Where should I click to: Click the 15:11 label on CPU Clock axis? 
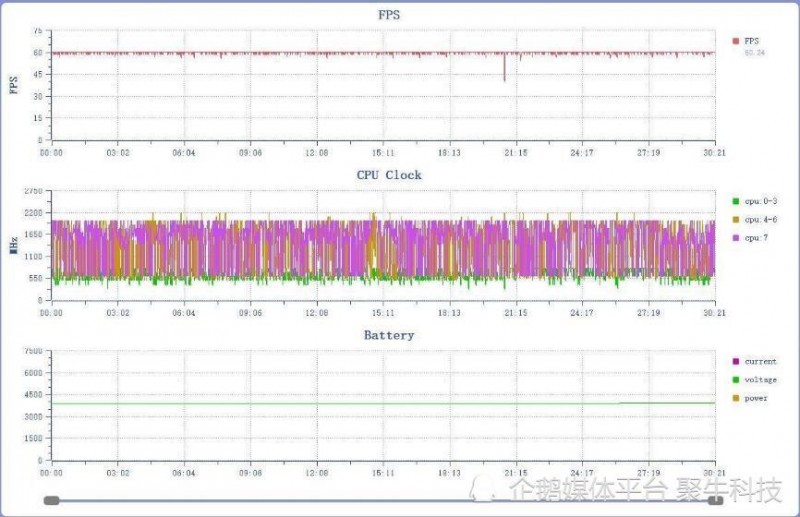(x=383, y=313)
